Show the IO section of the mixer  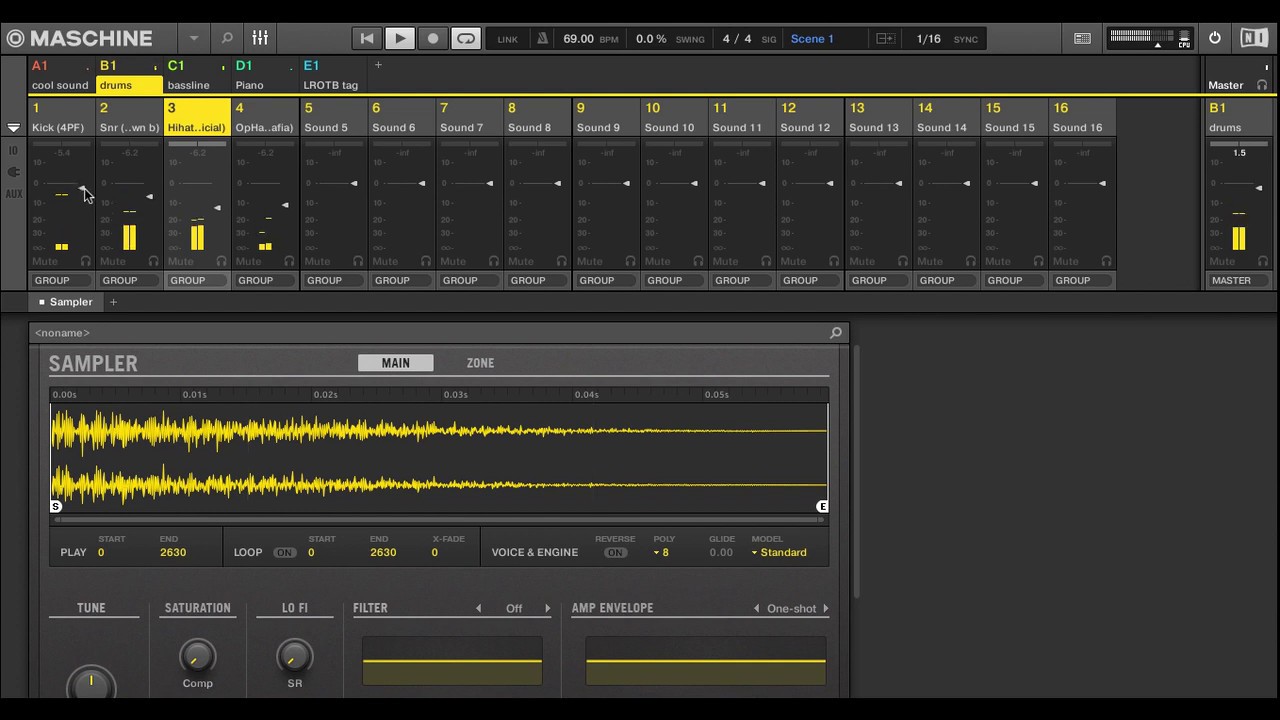click(13, 151)
